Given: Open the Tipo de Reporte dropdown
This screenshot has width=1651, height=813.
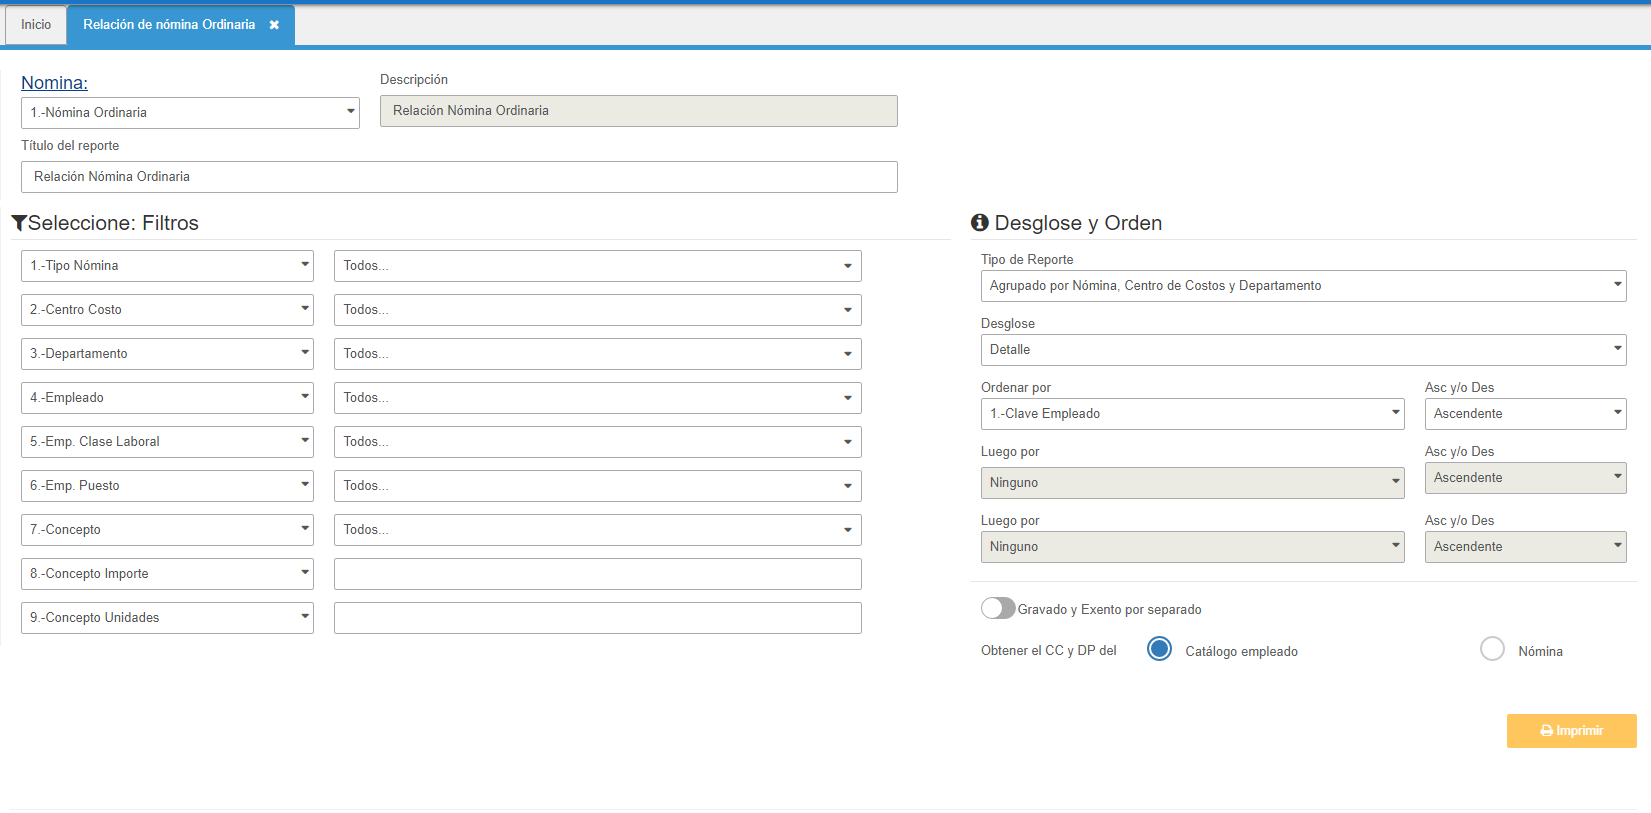Looking at the screenshot, I should click(1303, 286).
